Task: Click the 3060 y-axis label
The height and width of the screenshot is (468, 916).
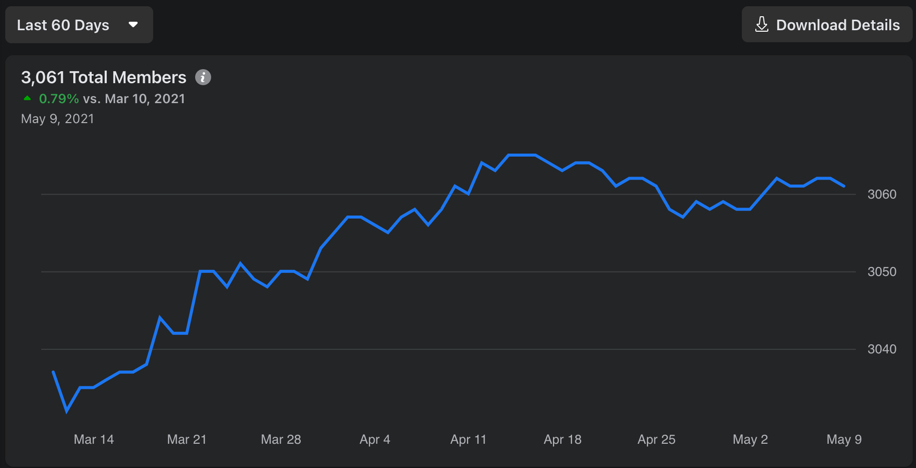Action: pyautogui.click(x=882, y=194)
